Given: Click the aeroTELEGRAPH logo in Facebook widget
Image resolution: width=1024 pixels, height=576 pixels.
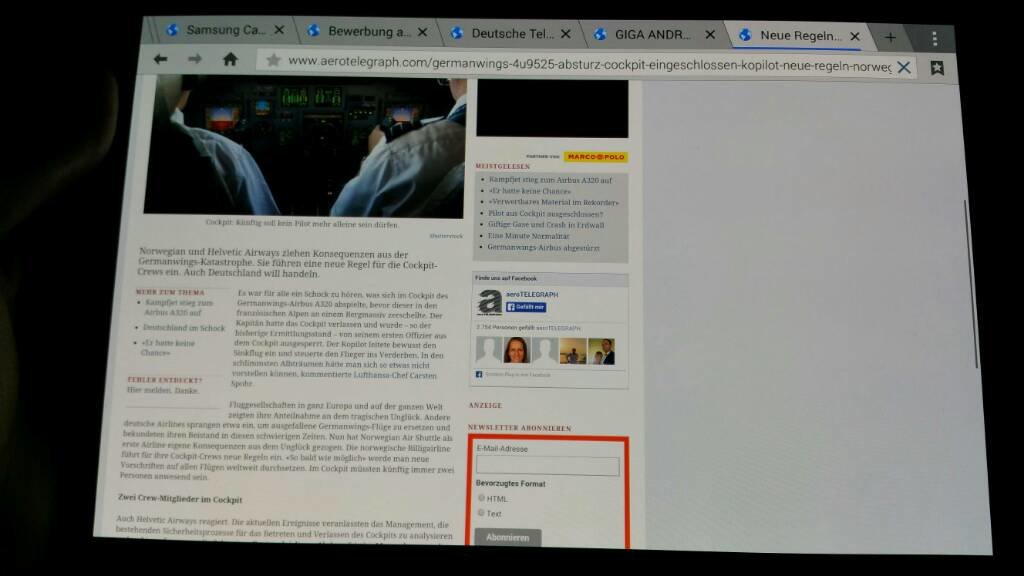Looking at the screenshot, I should tap(490, 302).
